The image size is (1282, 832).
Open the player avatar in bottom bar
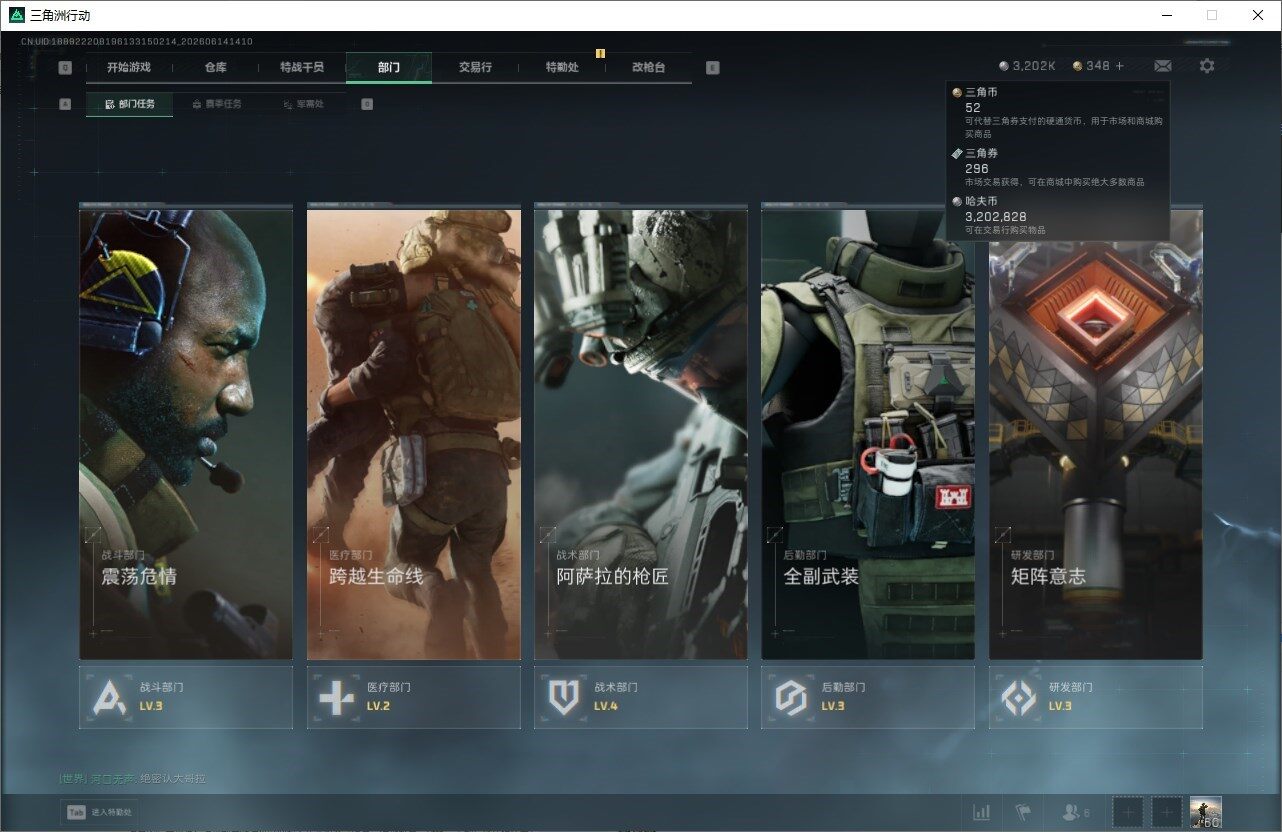[x=1206, y=812]
